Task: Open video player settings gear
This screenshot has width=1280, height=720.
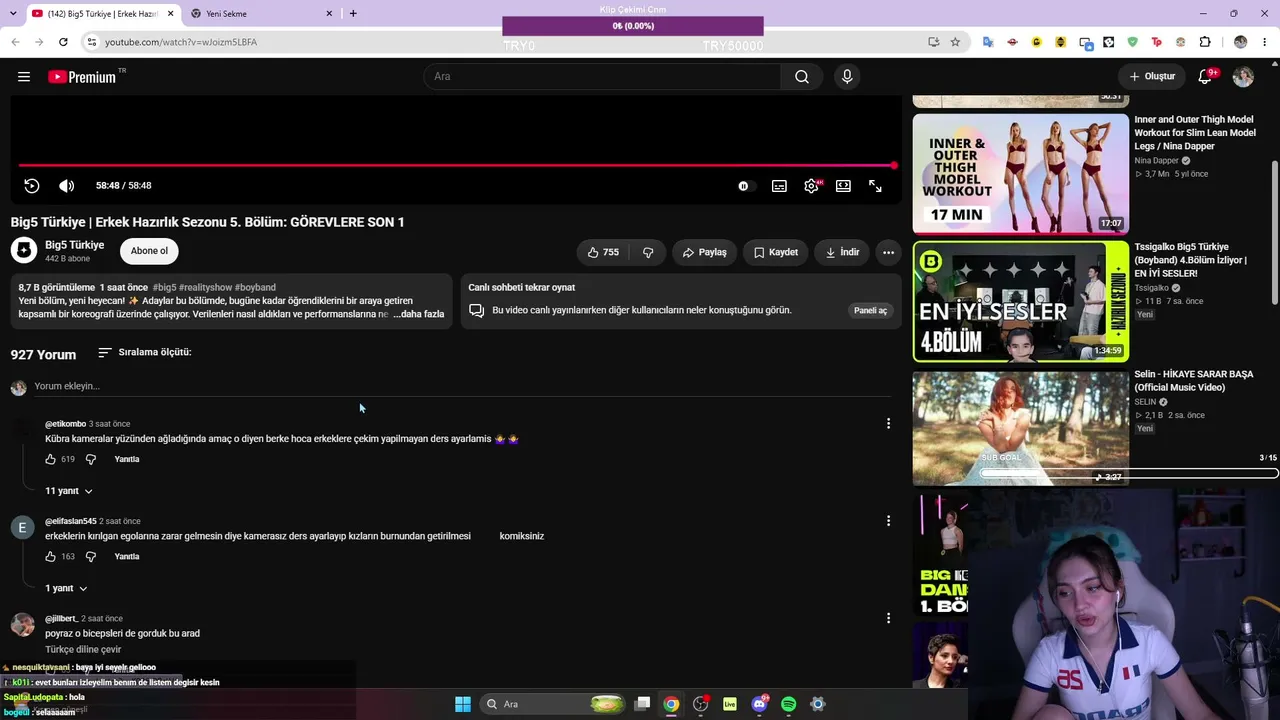Action: tap(811, 186)
